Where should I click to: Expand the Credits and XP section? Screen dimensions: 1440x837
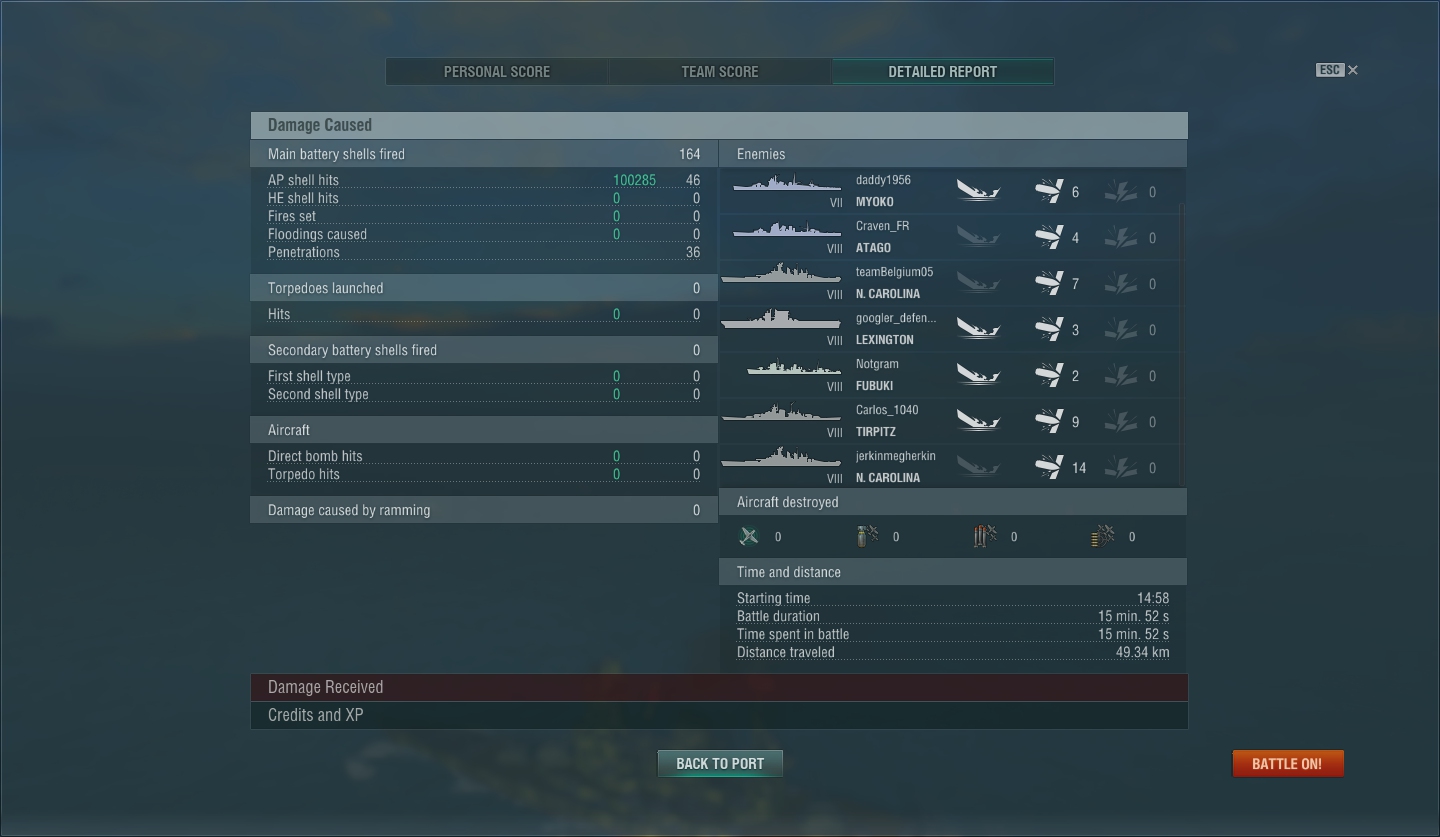pyautogui.click(x=719, y=715)
